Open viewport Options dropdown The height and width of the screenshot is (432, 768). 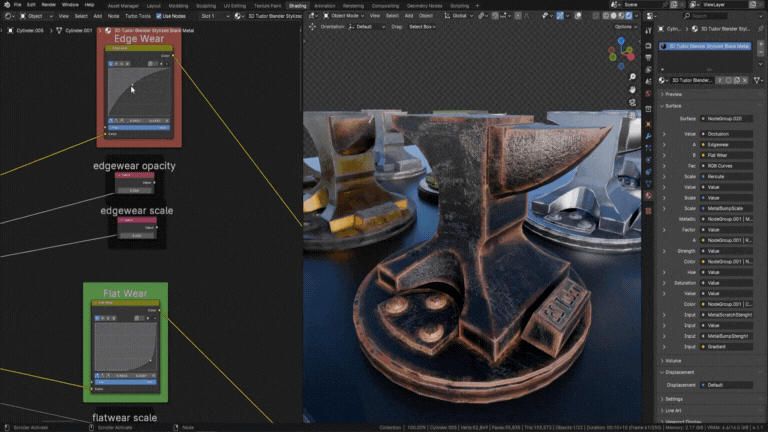coord(625,27)
